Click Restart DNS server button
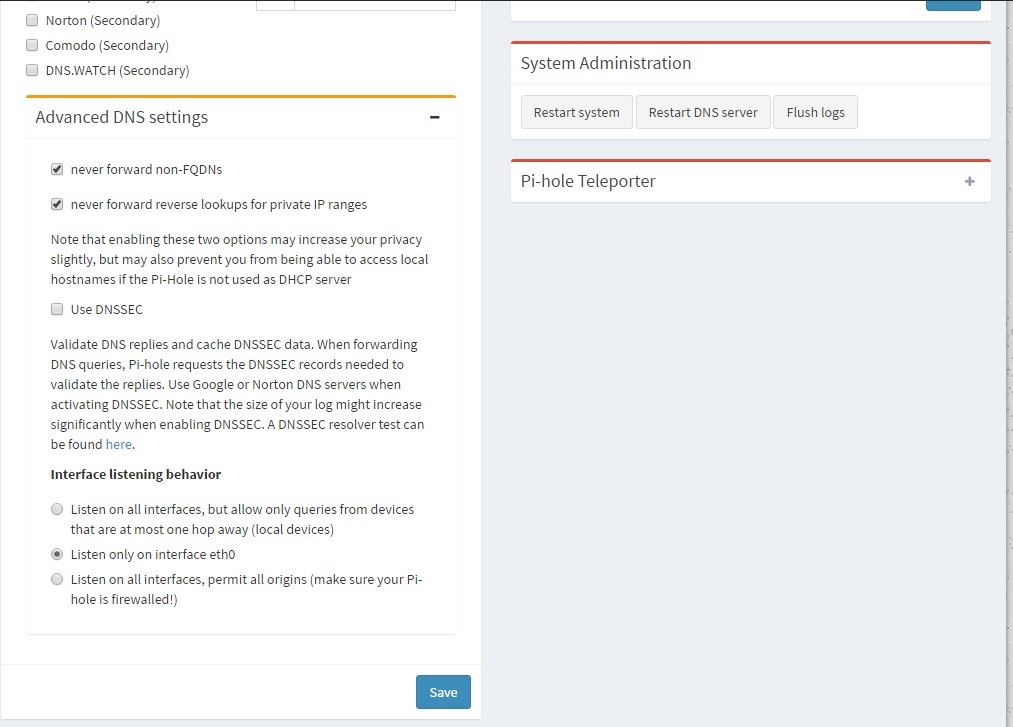Image resolution: width=1013 pixels, height=727 pixels. tap(703, 112)
